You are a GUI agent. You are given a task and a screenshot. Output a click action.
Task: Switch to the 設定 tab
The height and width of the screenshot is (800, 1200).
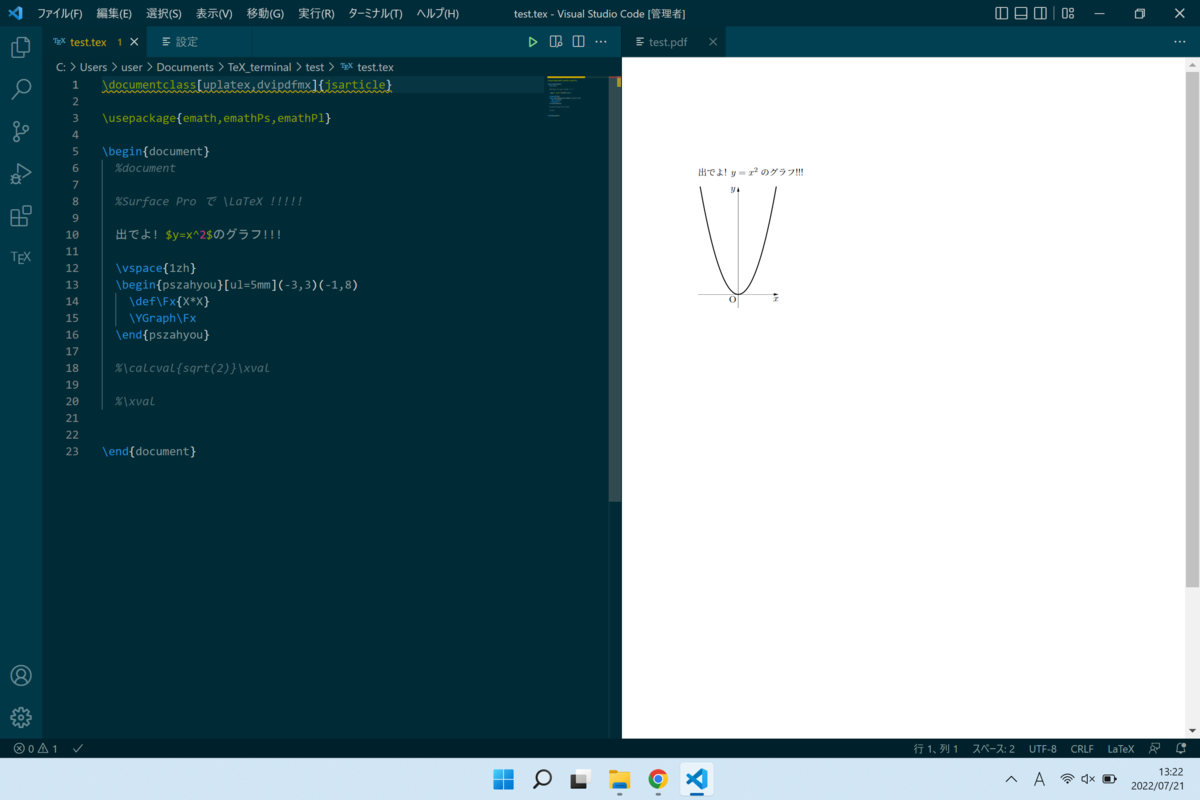tap(186, 42)
